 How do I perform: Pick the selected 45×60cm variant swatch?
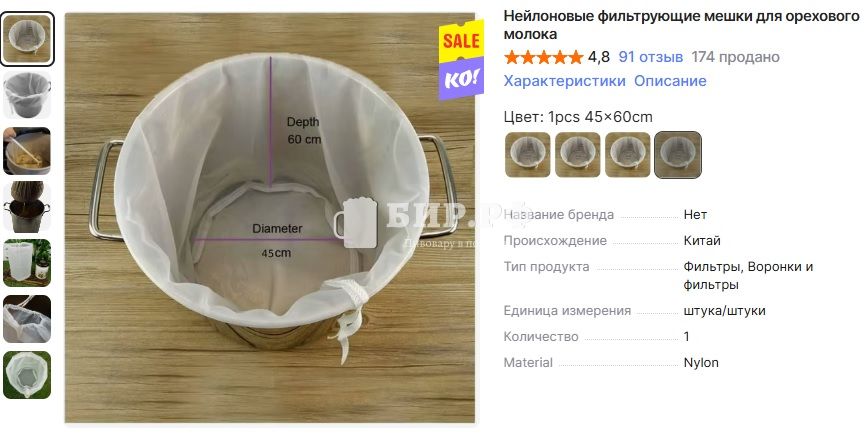(x=678, y=155)
